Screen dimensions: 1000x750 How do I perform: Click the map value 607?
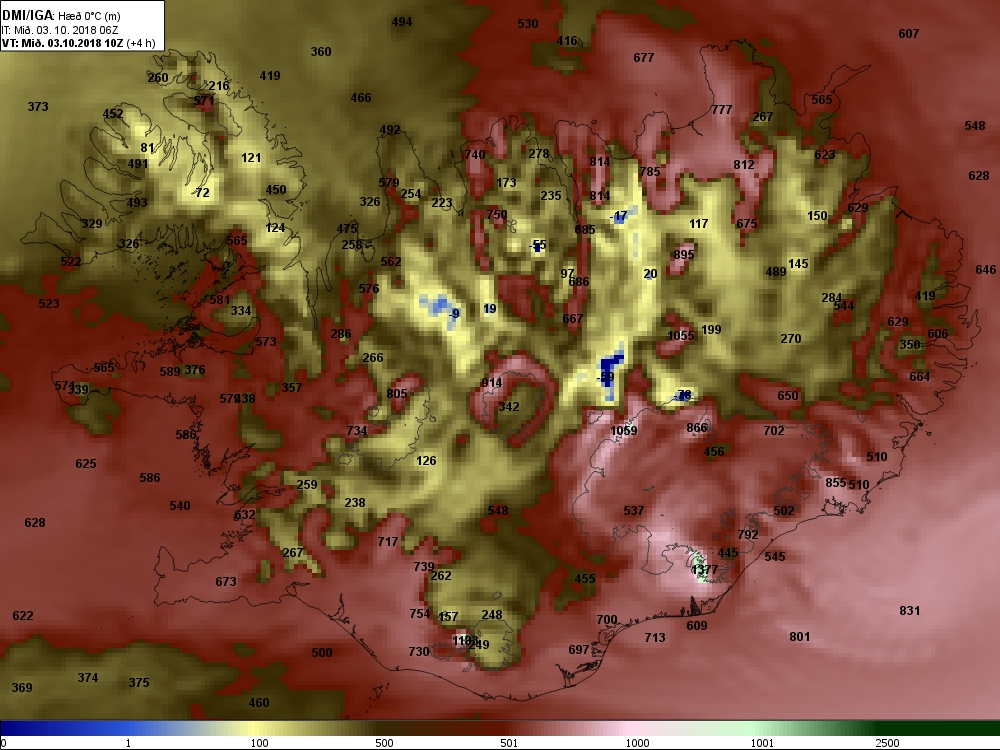pos(909,34)
